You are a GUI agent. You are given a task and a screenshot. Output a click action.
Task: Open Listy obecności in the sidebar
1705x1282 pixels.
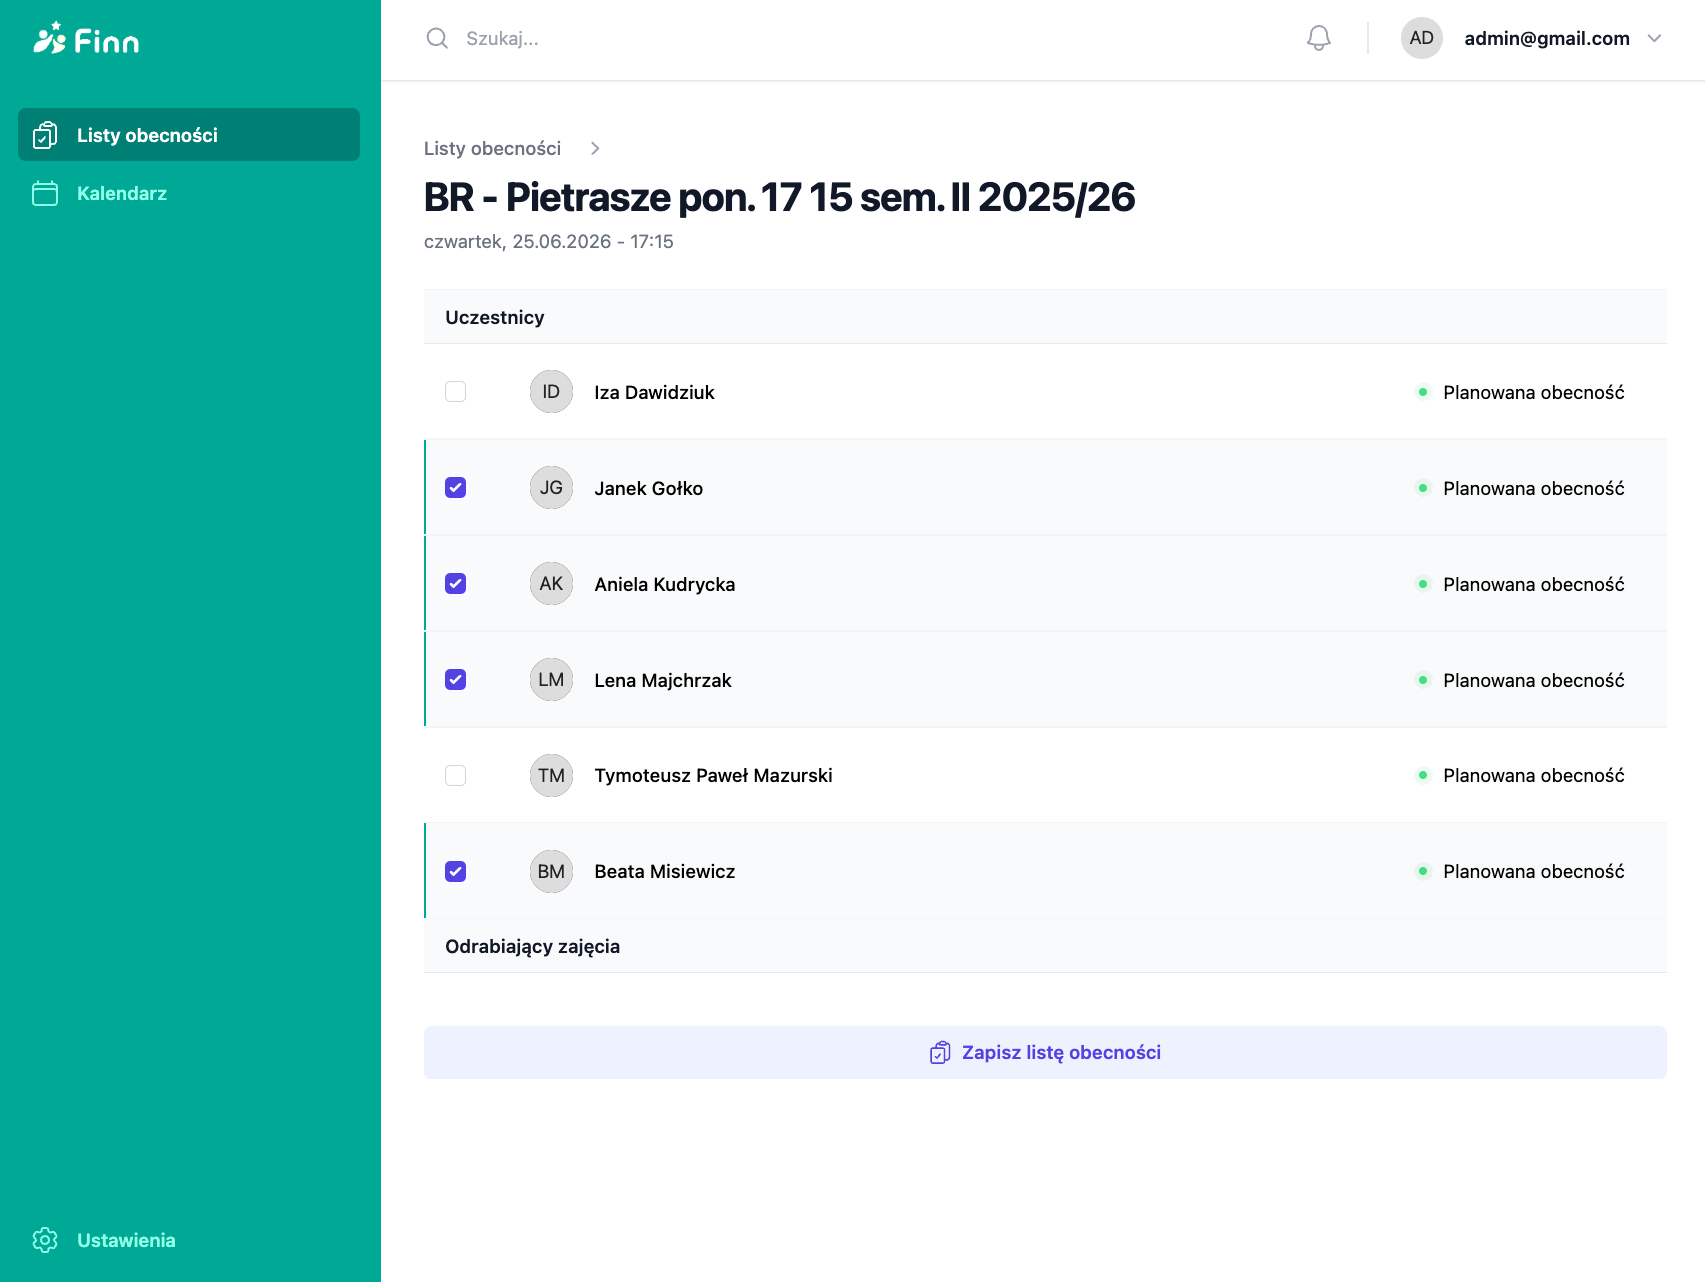coord(189,135)
